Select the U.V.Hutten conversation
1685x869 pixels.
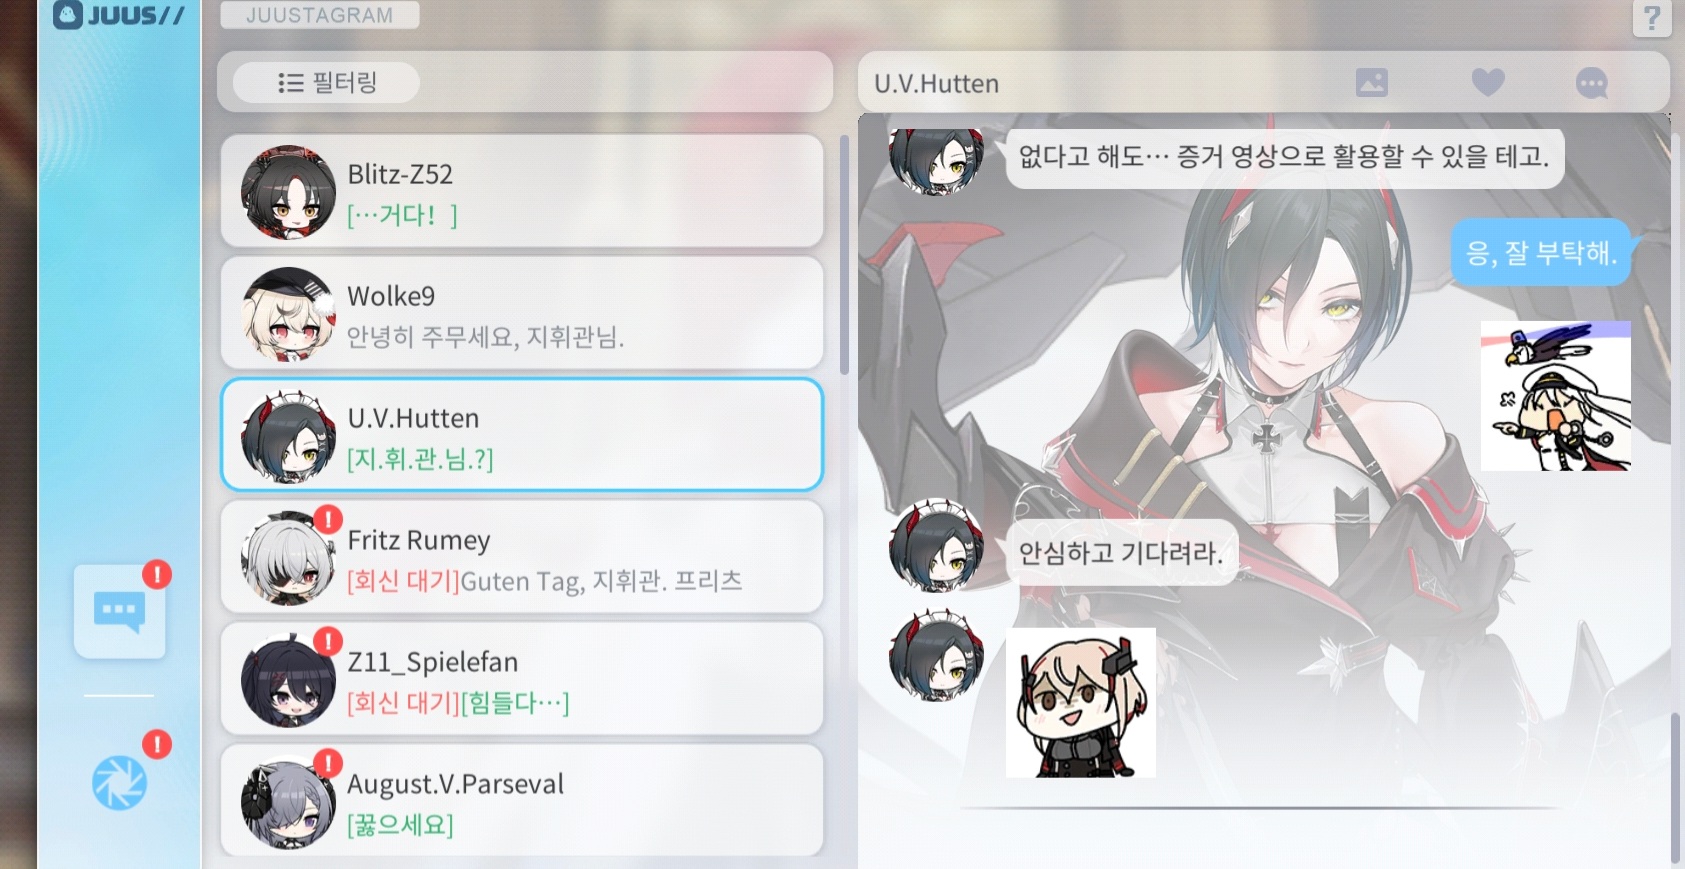coord(522,435)
